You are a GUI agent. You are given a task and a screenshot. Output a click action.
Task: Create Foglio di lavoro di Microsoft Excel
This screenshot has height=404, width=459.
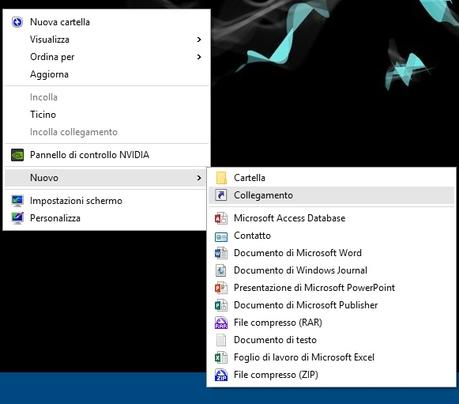tap(331, 357)
